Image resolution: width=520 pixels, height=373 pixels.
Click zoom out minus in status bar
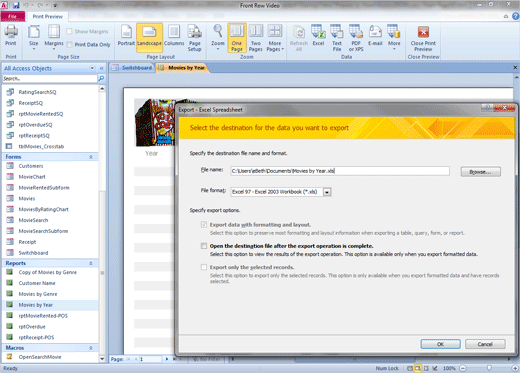coord(463,368)
